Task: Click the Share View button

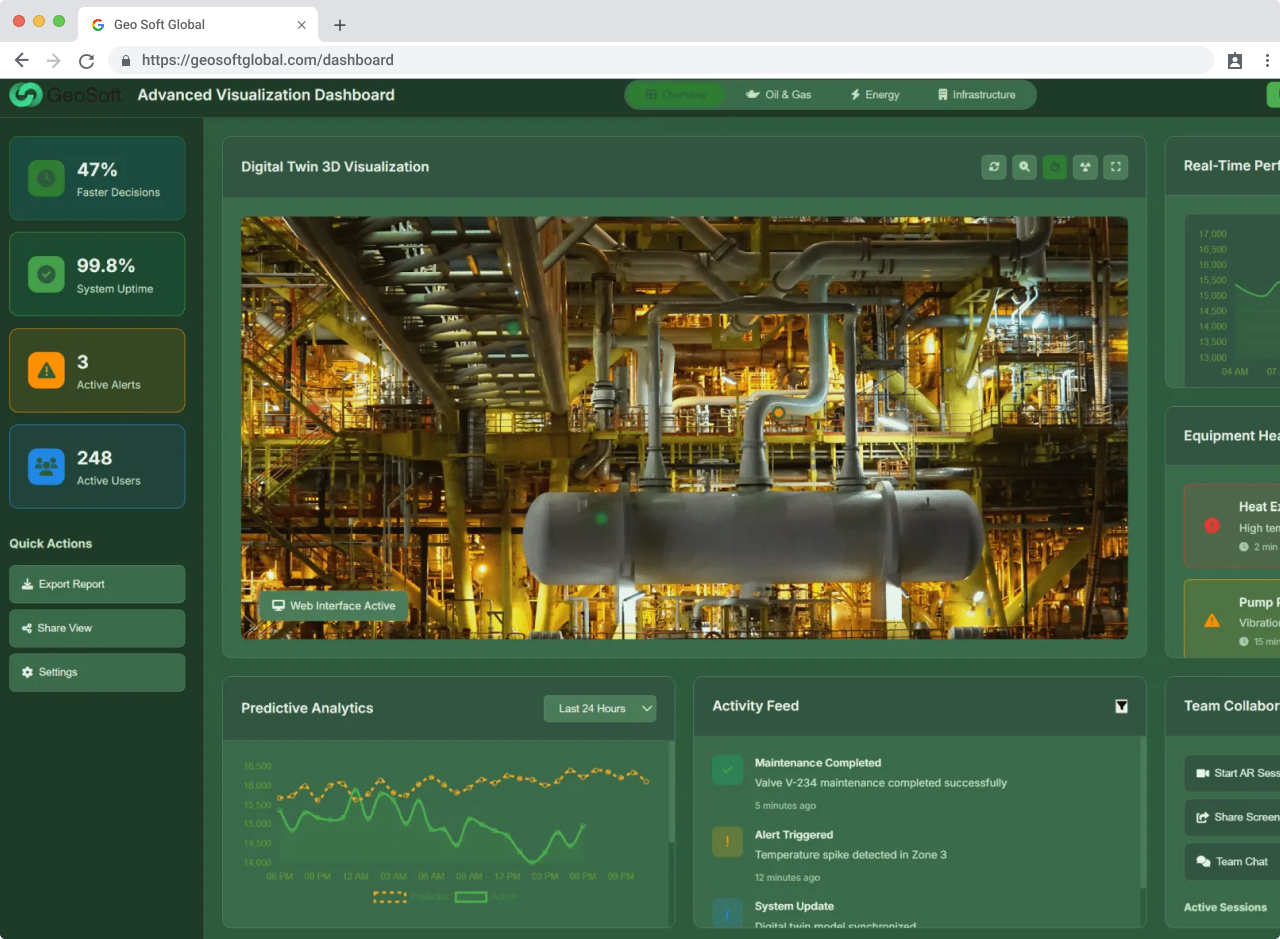Action: (97, 628)
